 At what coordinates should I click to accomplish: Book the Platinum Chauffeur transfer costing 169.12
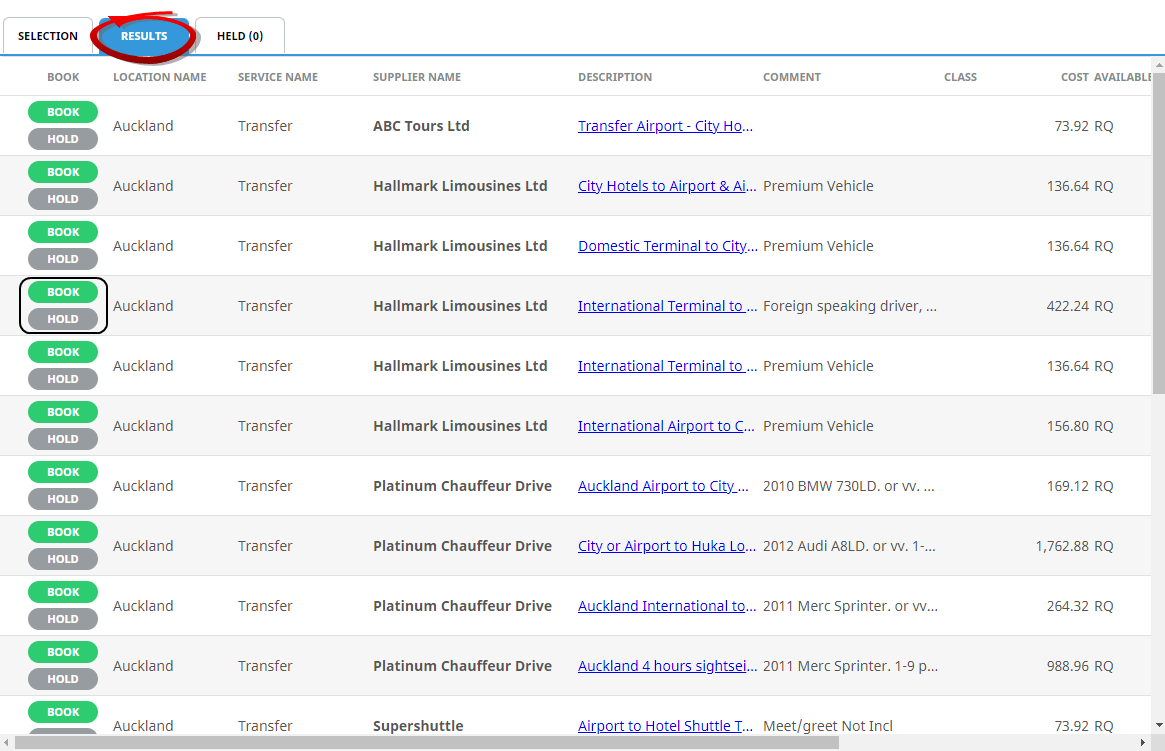click(63, 472)
